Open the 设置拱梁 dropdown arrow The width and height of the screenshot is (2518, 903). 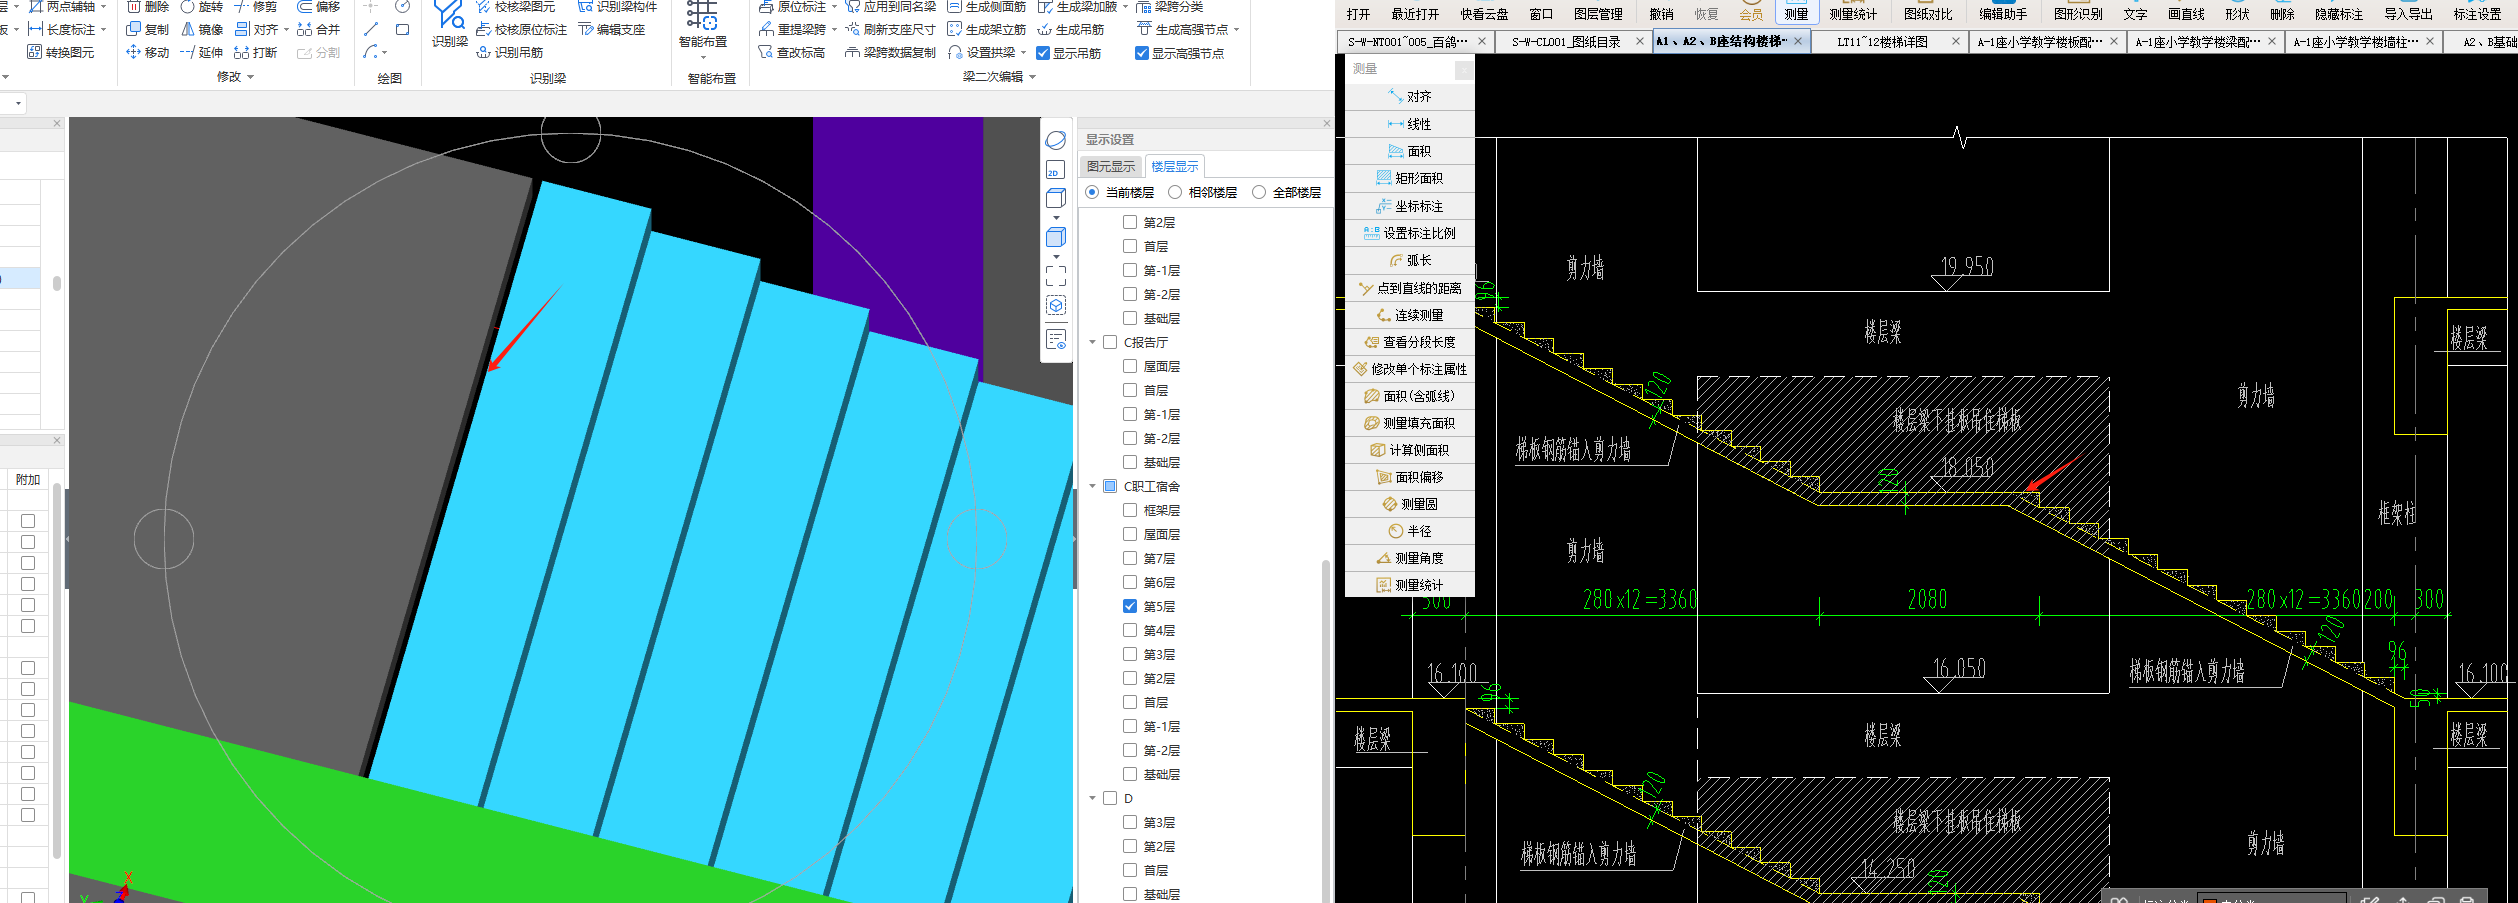click(1023, 52)
